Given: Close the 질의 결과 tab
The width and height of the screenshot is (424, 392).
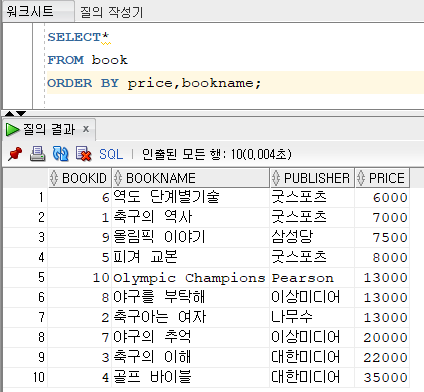Looking at the screenshot, I should (86, 129).
